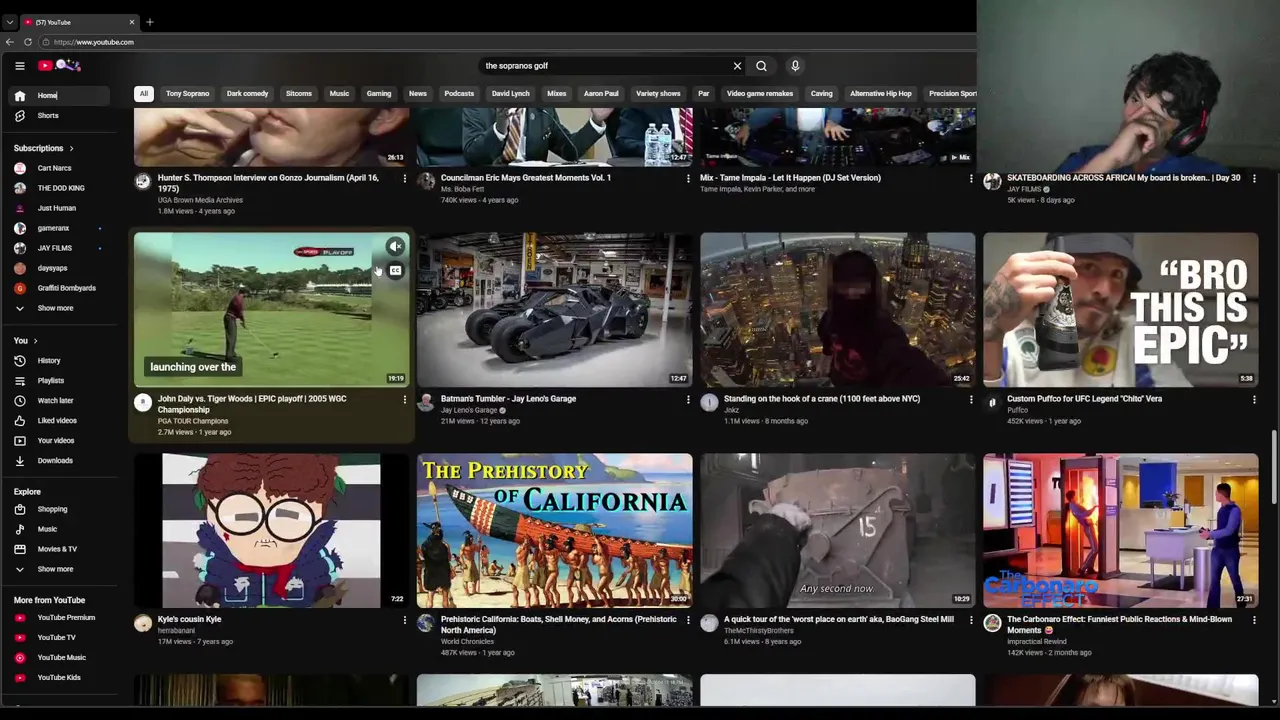Click the magnifier search button
Image resolution: width=1280 pixels, height=720 pixels.
[761, 66]
